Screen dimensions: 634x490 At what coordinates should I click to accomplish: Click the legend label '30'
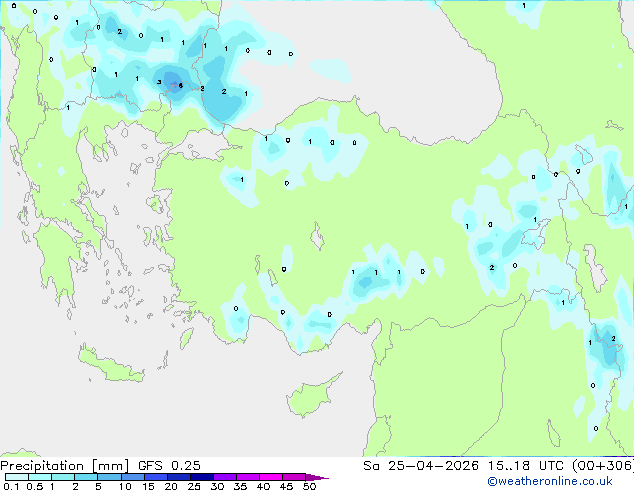(x=217, y=486)
